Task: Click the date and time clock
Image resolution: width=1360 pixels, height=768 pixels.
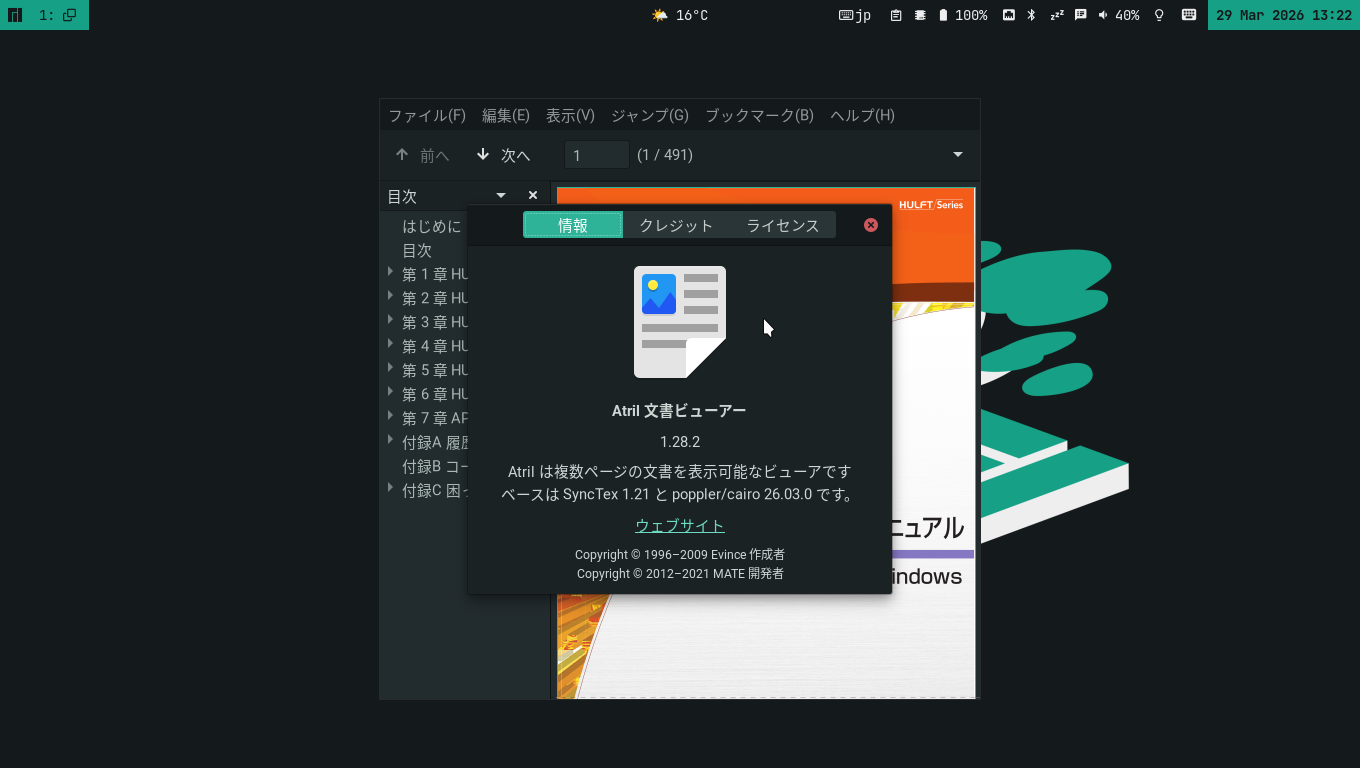Action: (1284, 15)
